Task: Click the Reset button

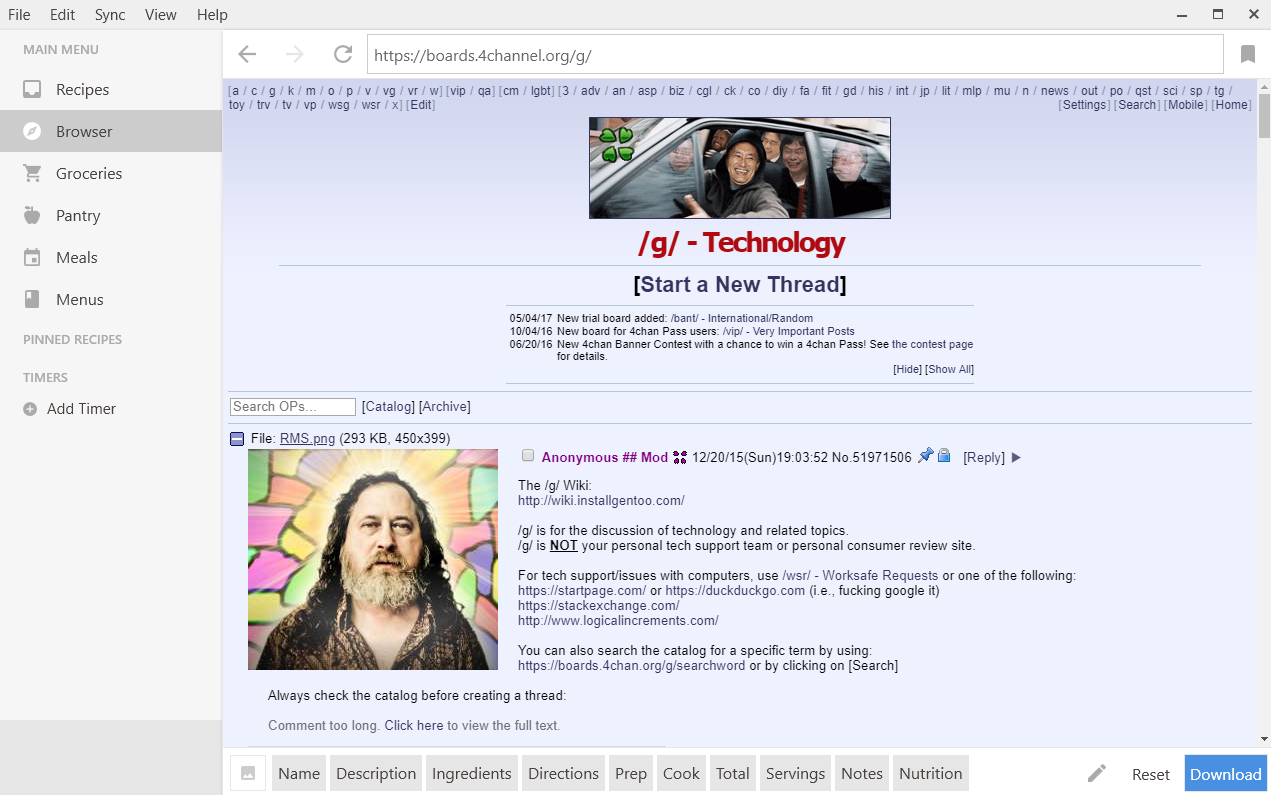Action: pos(1151,774)
